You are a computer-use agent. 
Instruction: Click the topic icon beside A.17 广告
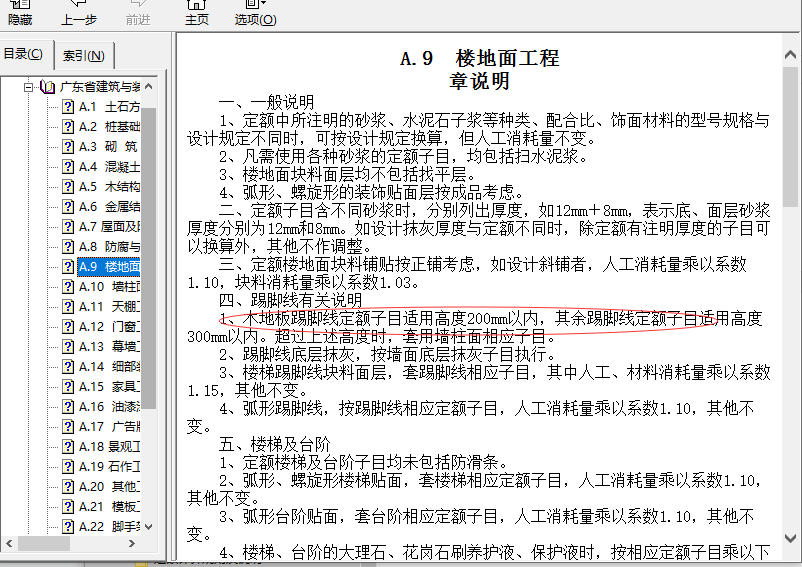coord(68,426)
